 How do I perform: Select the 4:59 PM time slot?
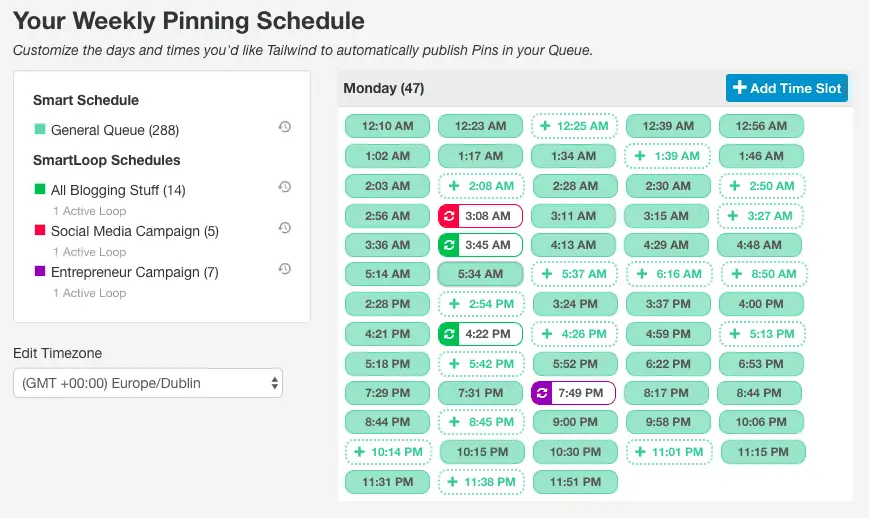pos(668,334)
